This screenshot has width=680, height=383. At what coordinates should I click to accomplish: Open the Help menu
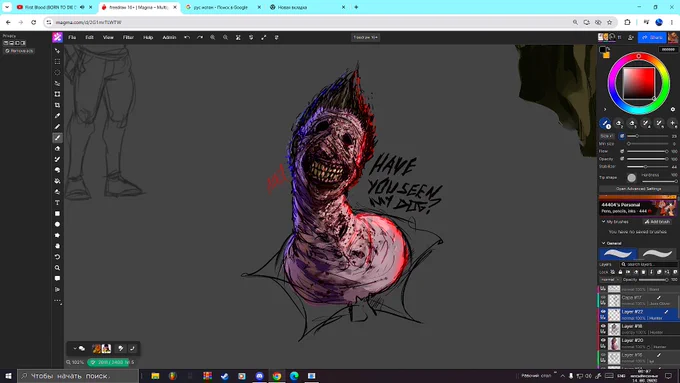coord(148,37)
